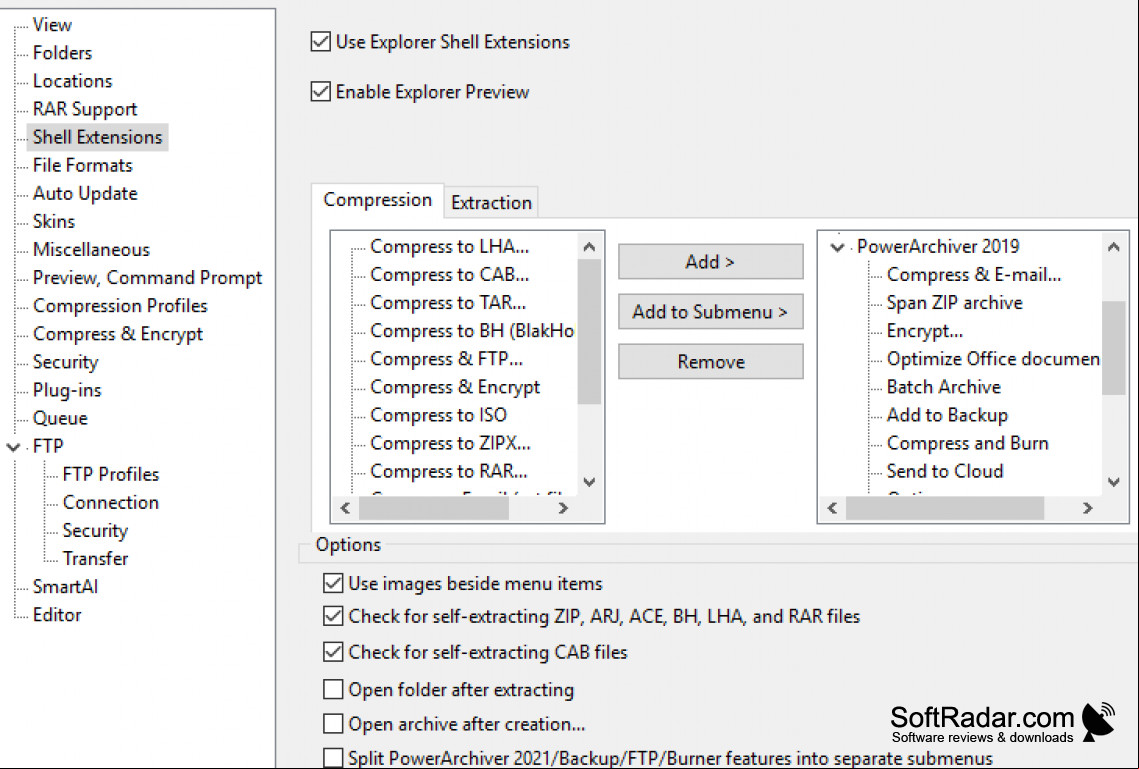Select Connection under FTP
This screenshot has width=1139, height=769.
click(110, 503)
